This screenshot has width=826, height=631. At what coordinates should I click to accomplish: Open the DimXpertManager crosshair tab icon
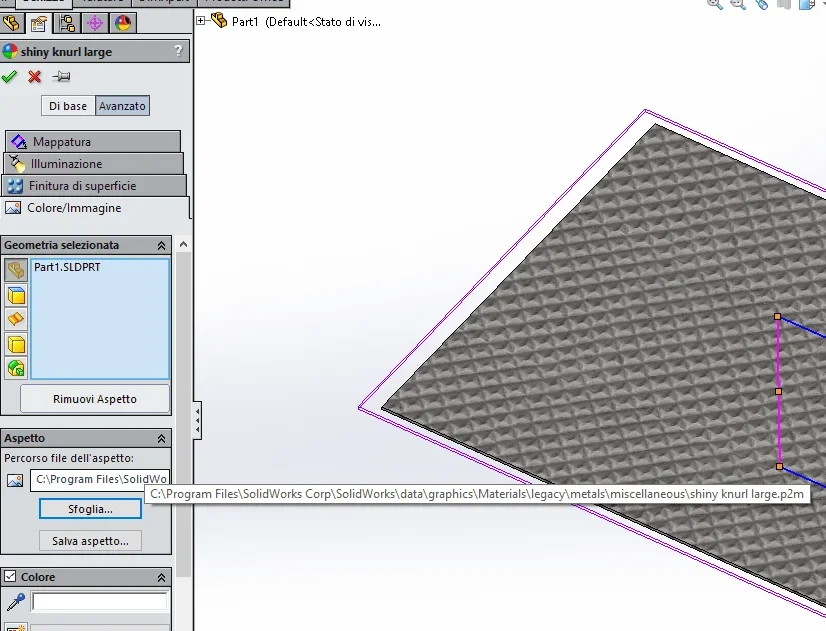(95, 23)
